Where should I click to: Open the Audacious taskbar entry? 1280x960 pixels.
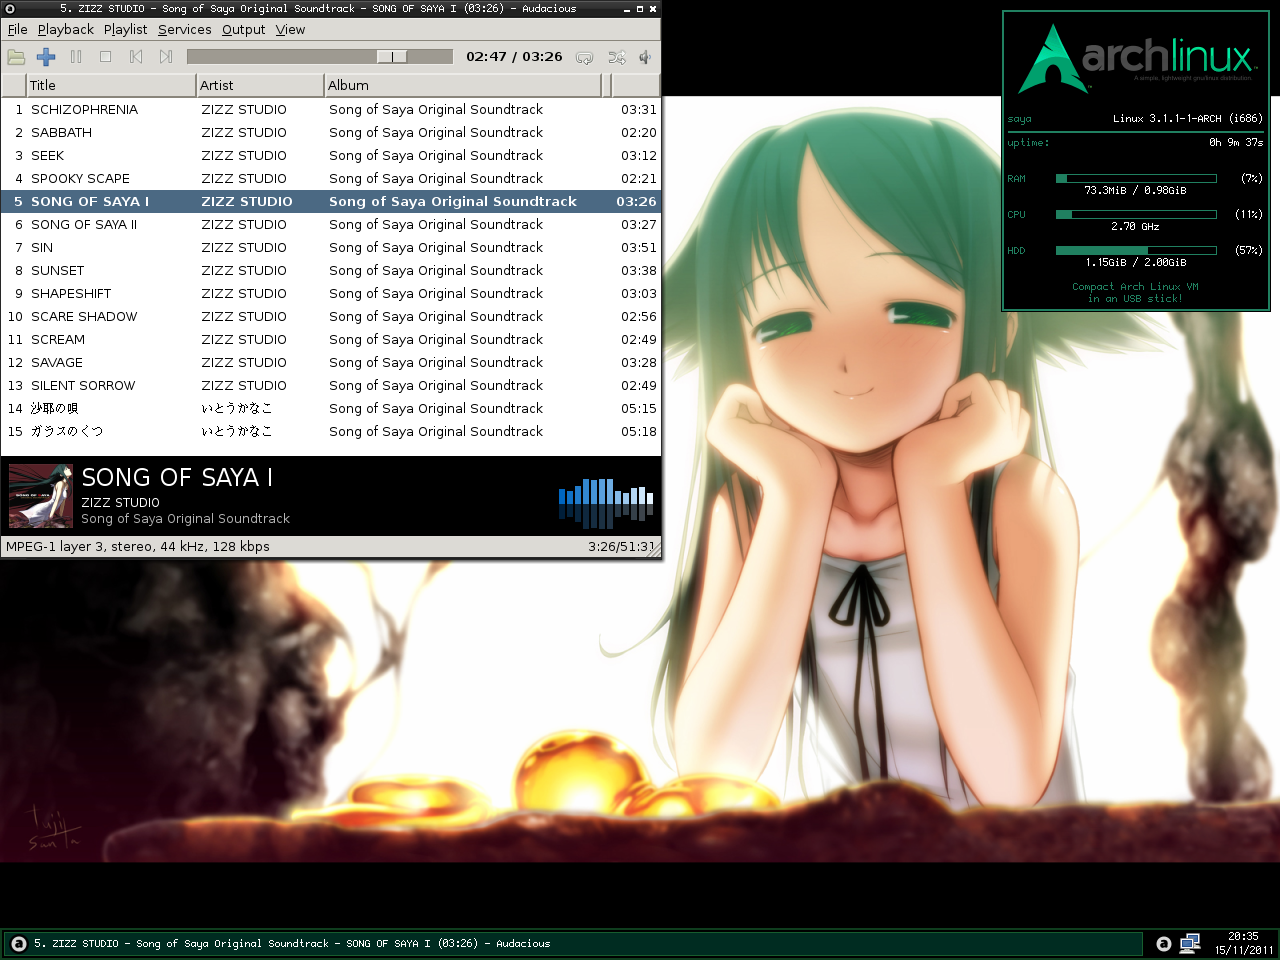coord(572,943)
